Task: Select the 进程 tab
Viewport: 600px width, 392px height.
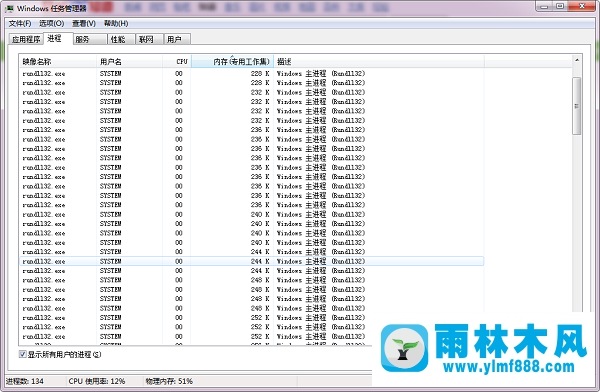Action: coord(59,38)
